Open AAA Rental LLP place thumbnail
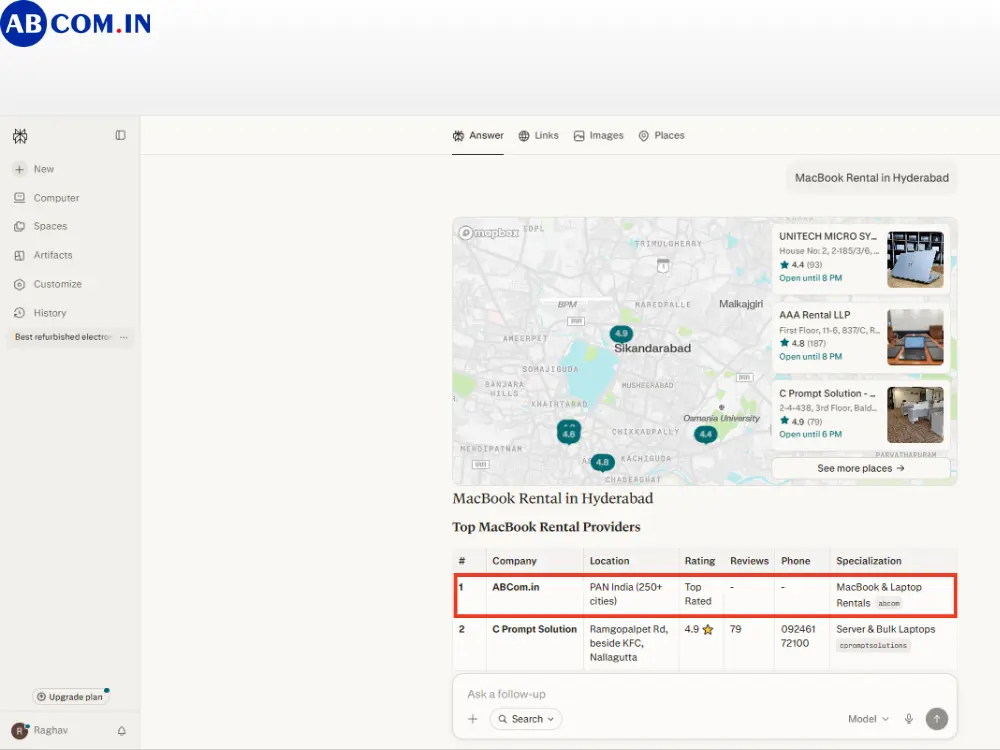This screenshot has height=750, width=1000. (x=915, y=337)
